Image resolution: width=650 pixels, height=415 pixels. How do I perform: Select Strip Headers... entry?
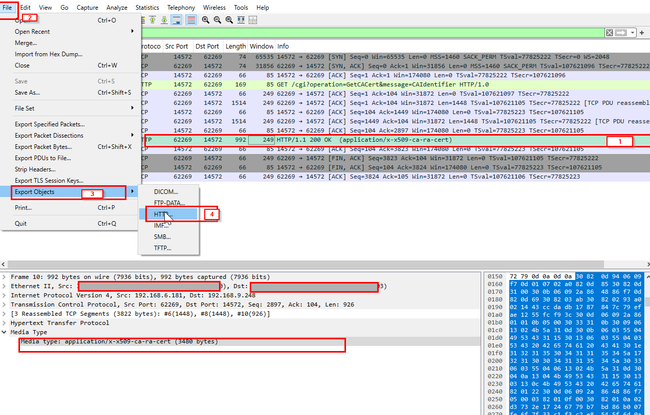click(x=70, y=169)
